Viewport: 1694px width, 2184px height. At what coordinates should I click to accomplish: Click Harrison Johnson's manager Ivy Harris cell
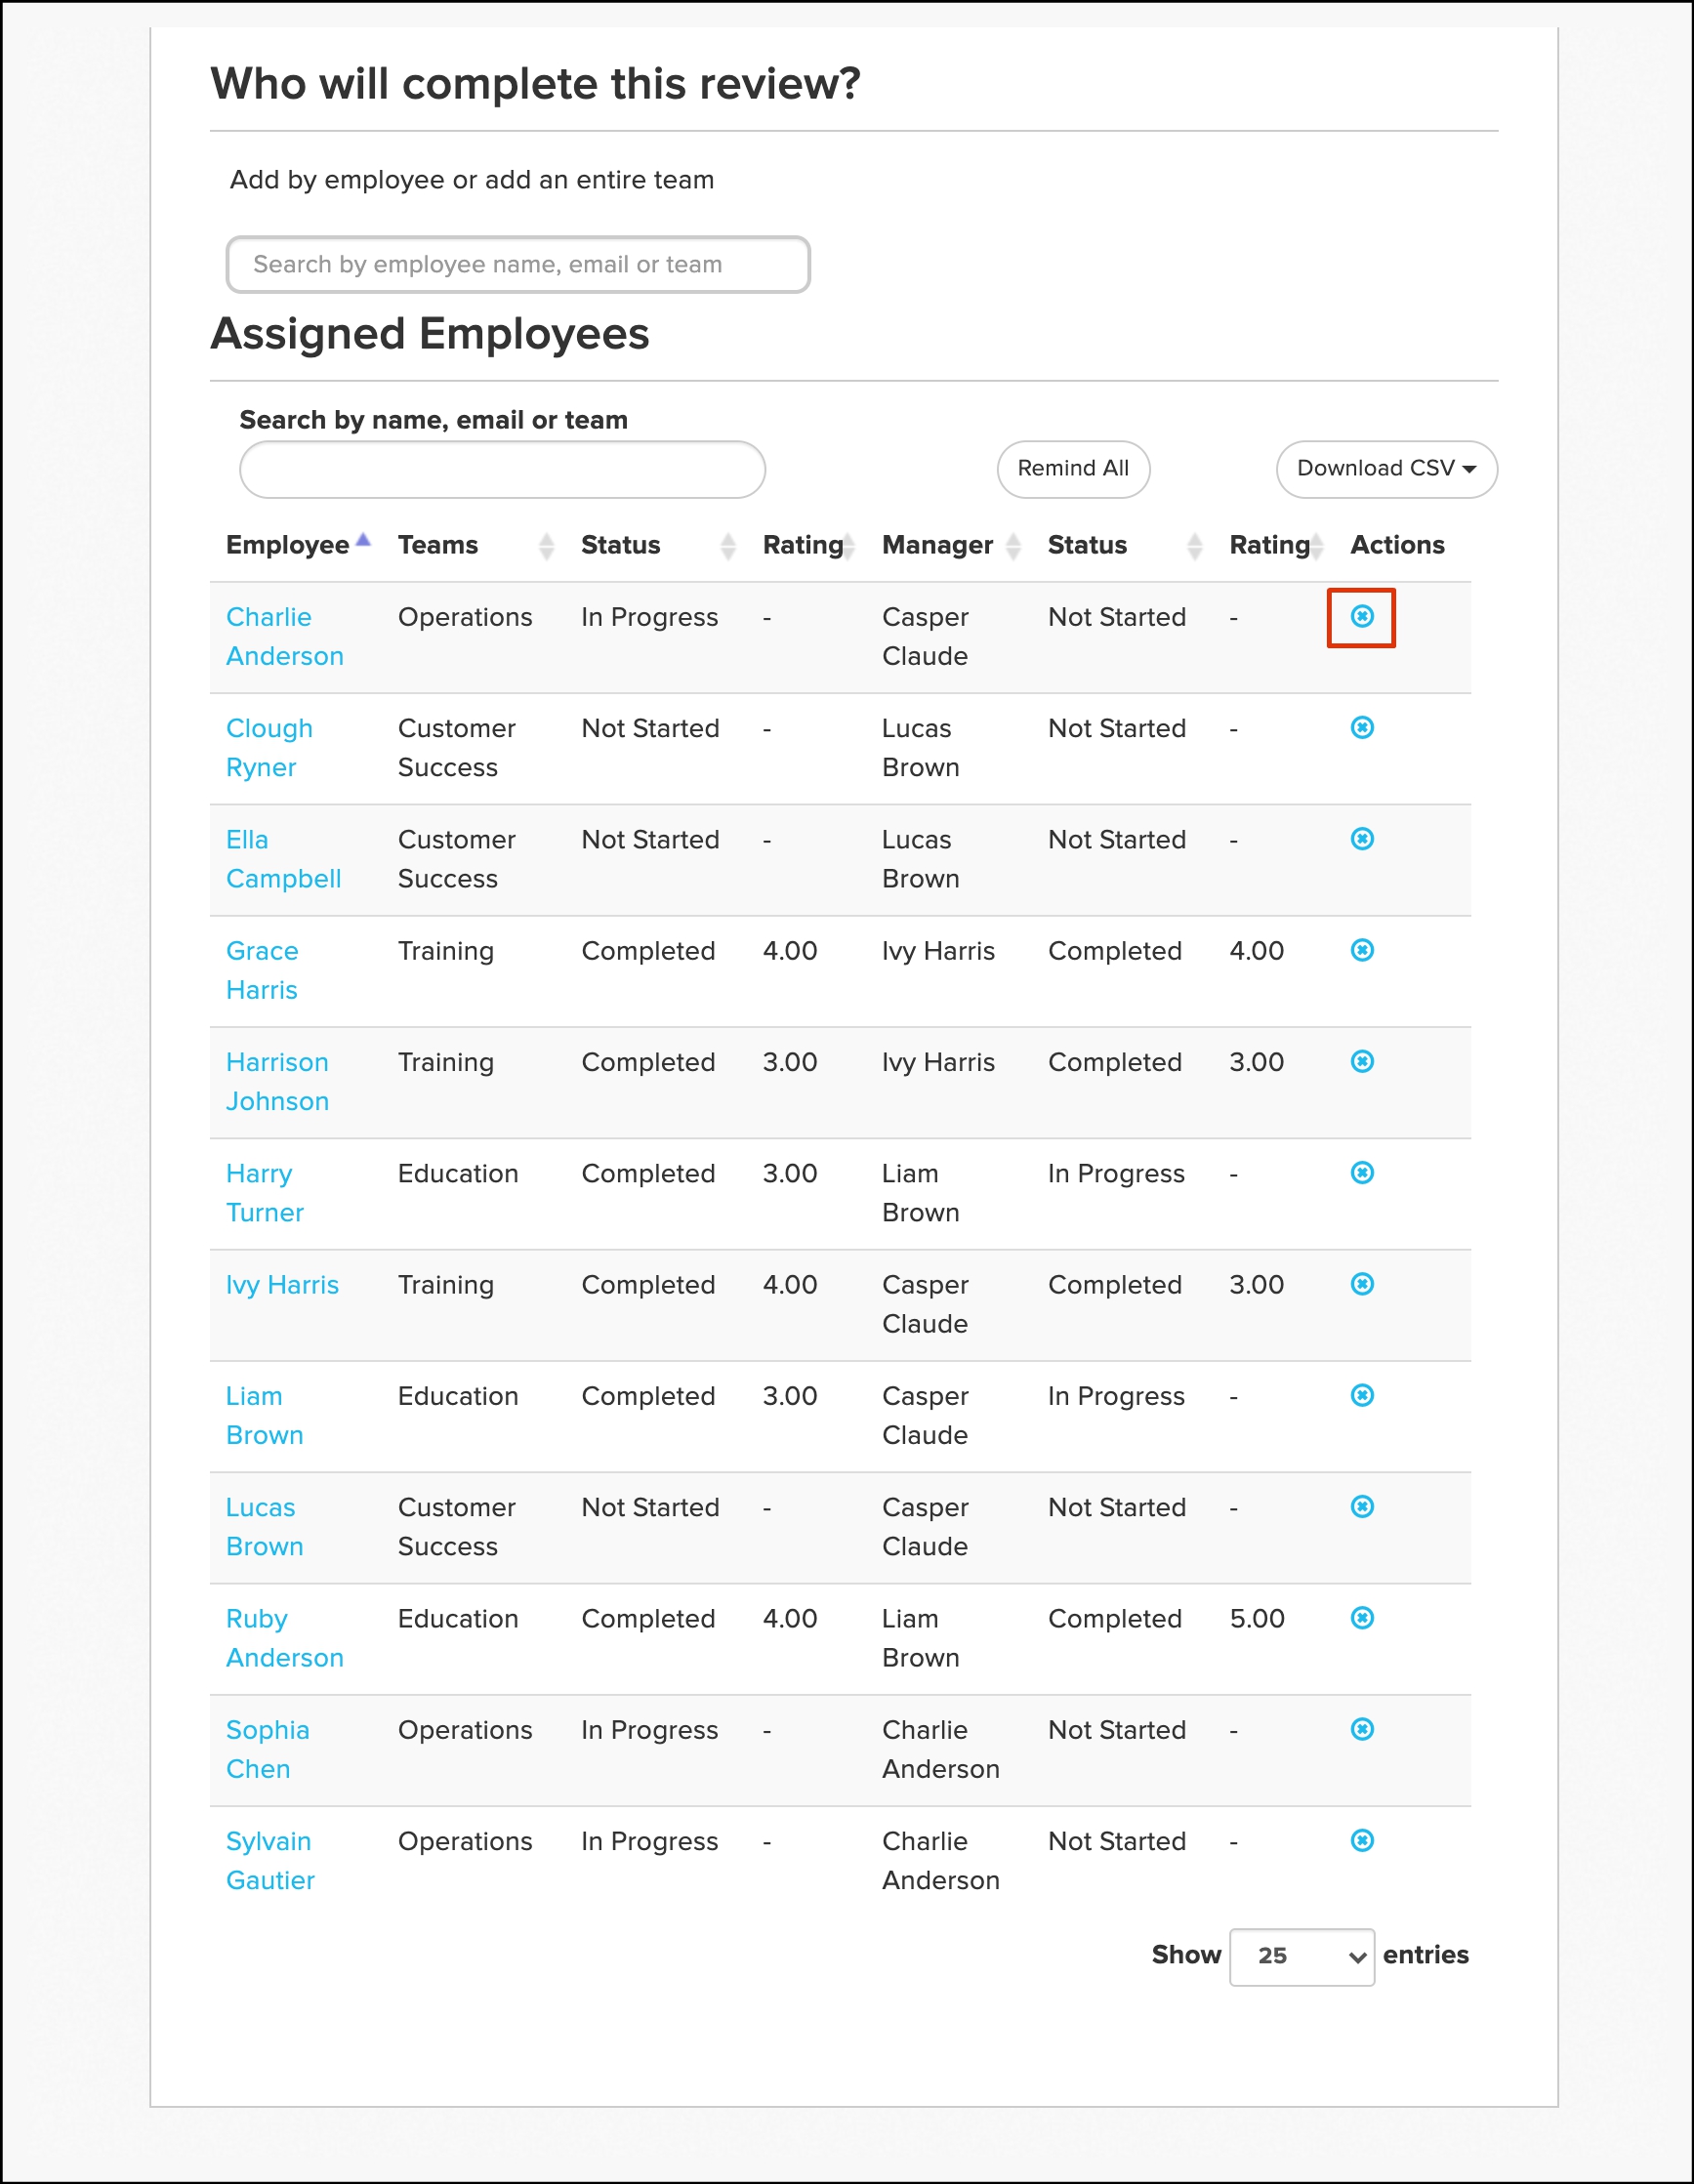click(x=938, y=1062)
